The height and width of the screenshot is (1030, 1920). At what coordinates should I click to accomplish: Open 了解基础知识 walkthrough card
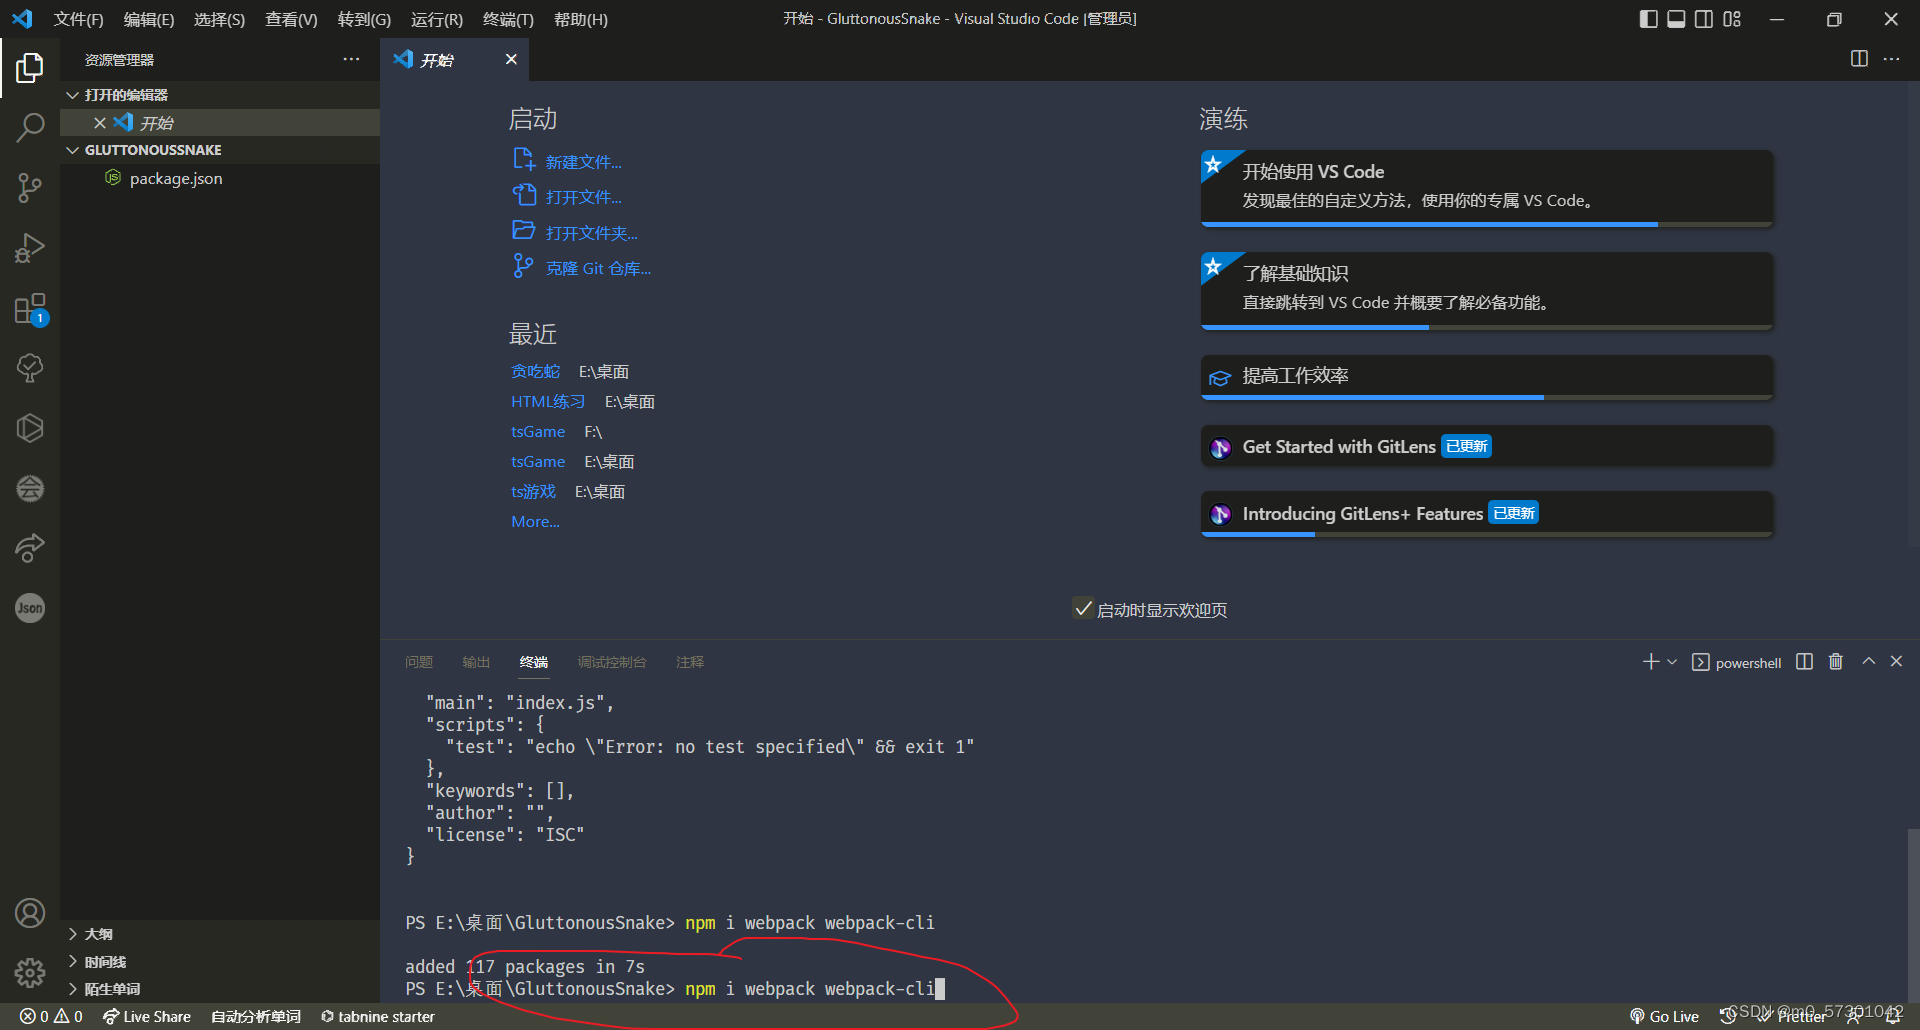click(x=1486, y=290)
